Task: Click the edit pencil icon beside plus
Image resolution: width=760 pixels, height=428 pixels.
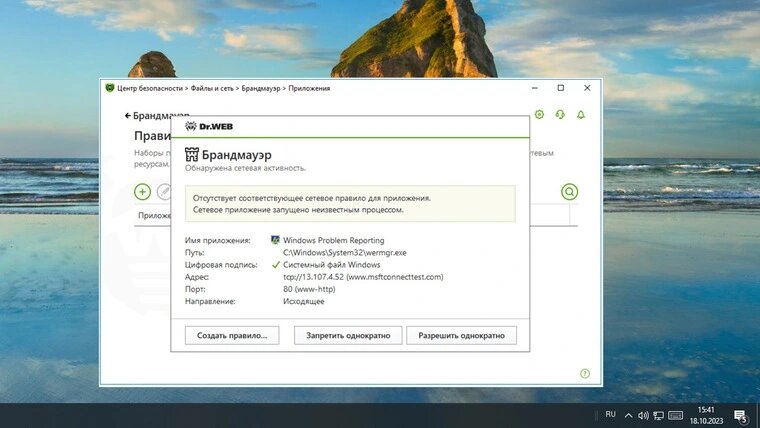Action: click(164, 192)
